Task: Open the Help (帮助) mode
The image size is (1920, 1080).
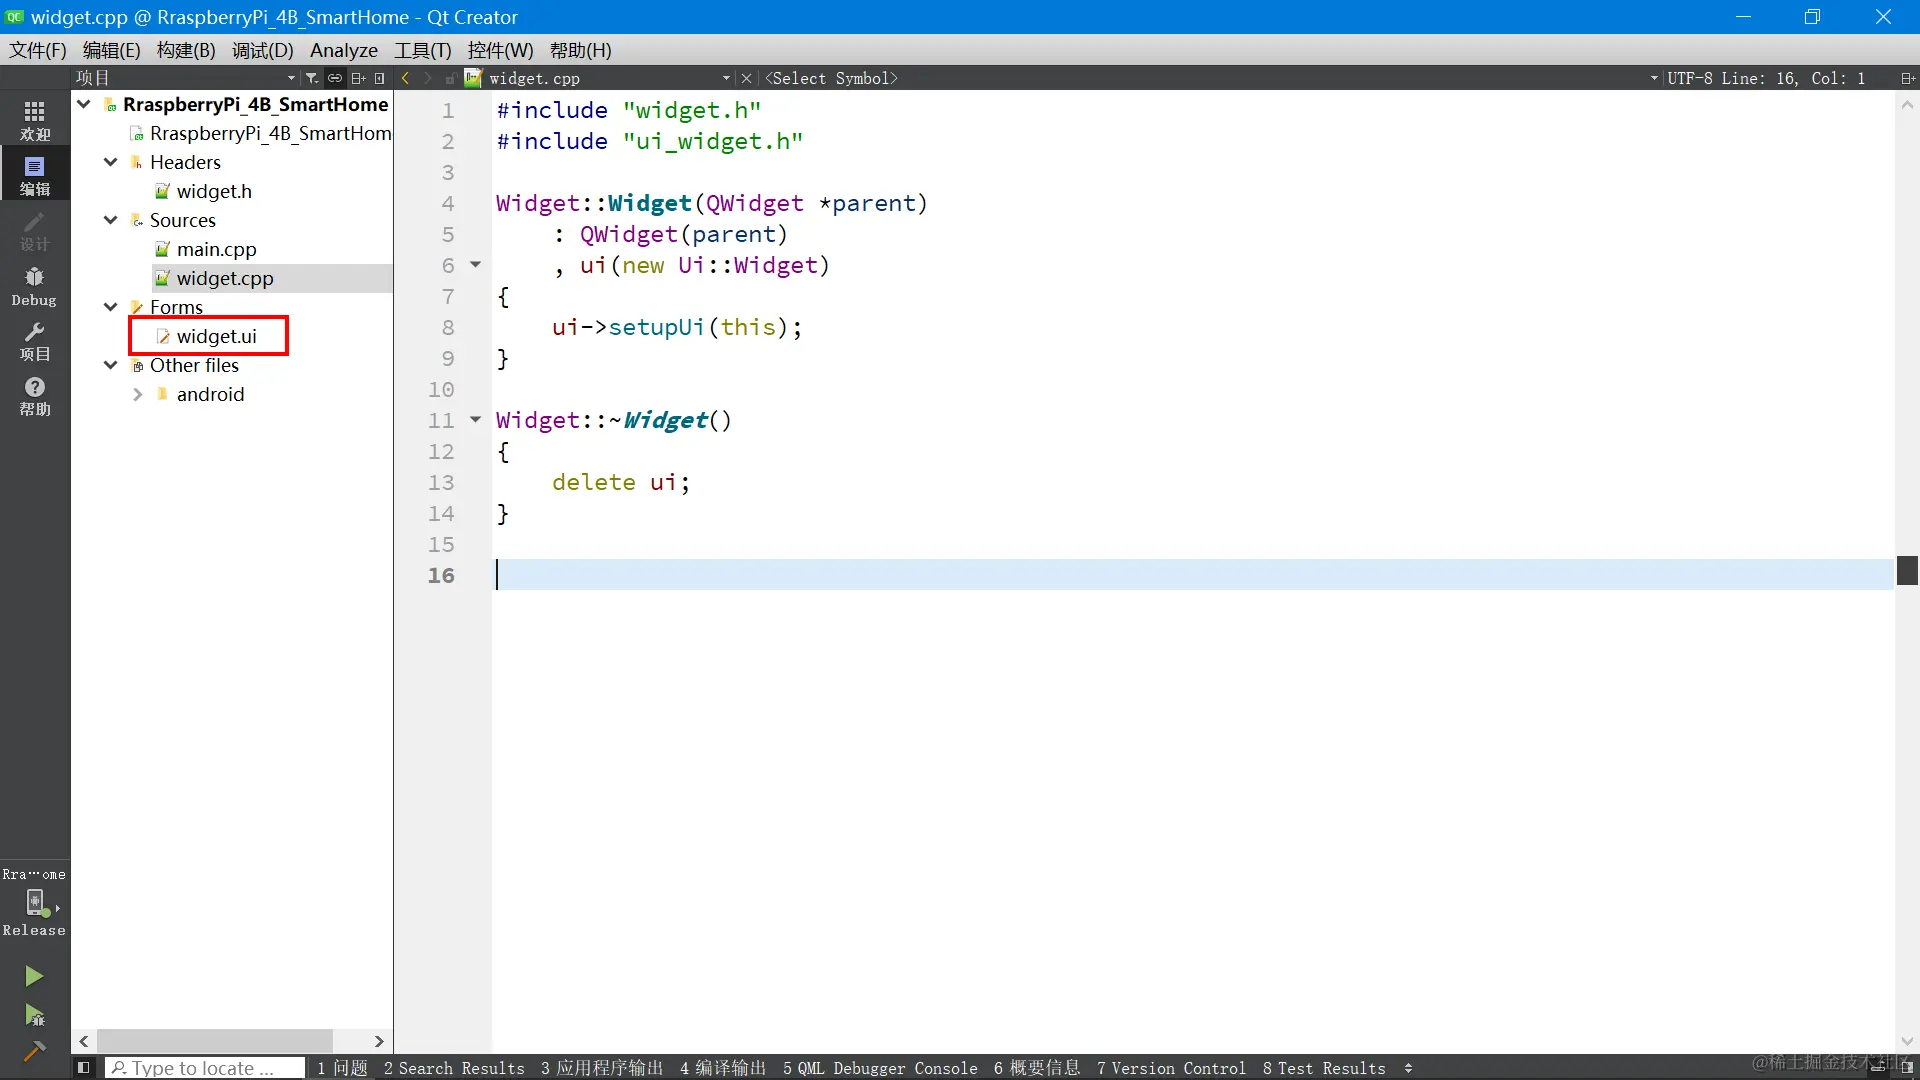Action: (x=35, y=396)
